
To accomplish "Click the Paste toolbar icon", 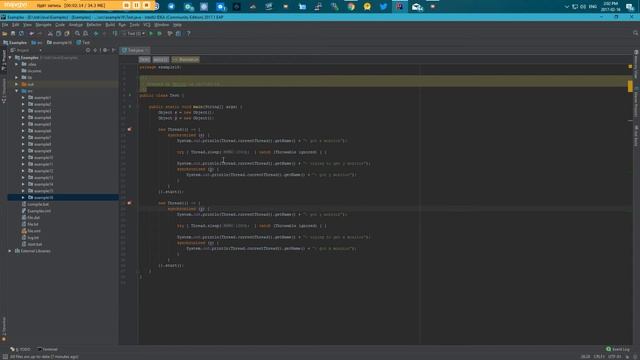I will click(x=67, y=33).
